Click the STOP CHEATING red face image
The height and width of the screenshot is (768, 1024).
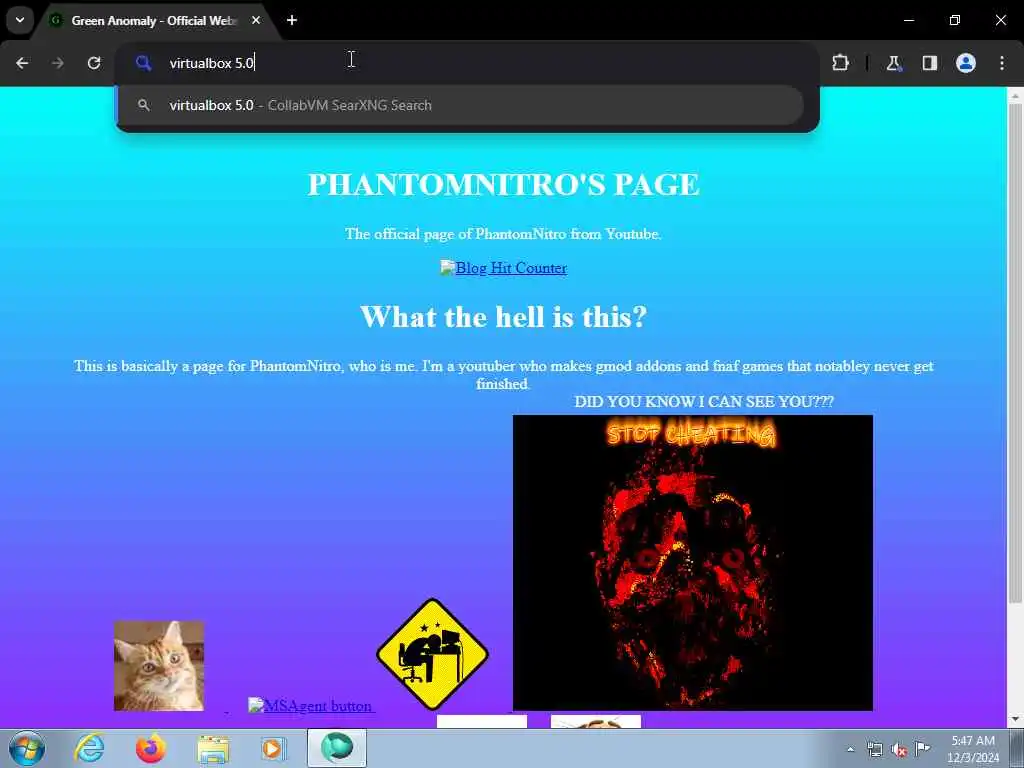(x=693, y=562)
